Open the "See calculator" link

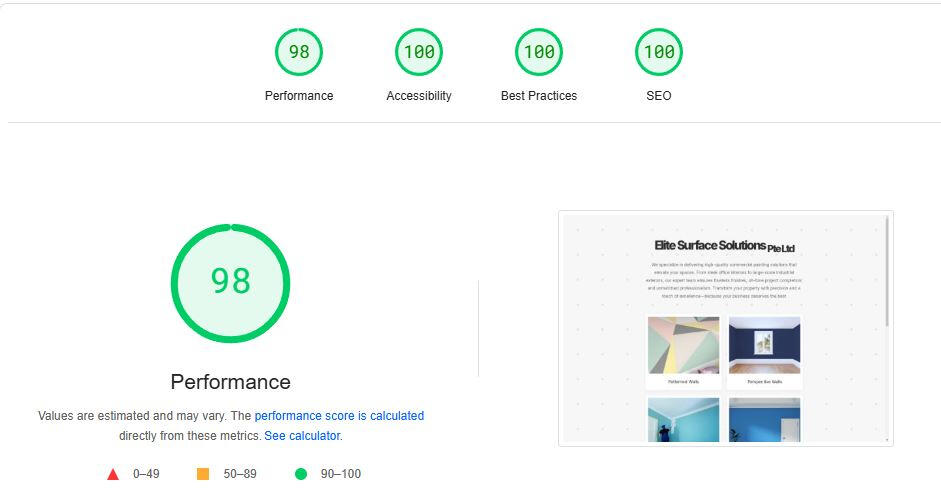coord(302,436)
